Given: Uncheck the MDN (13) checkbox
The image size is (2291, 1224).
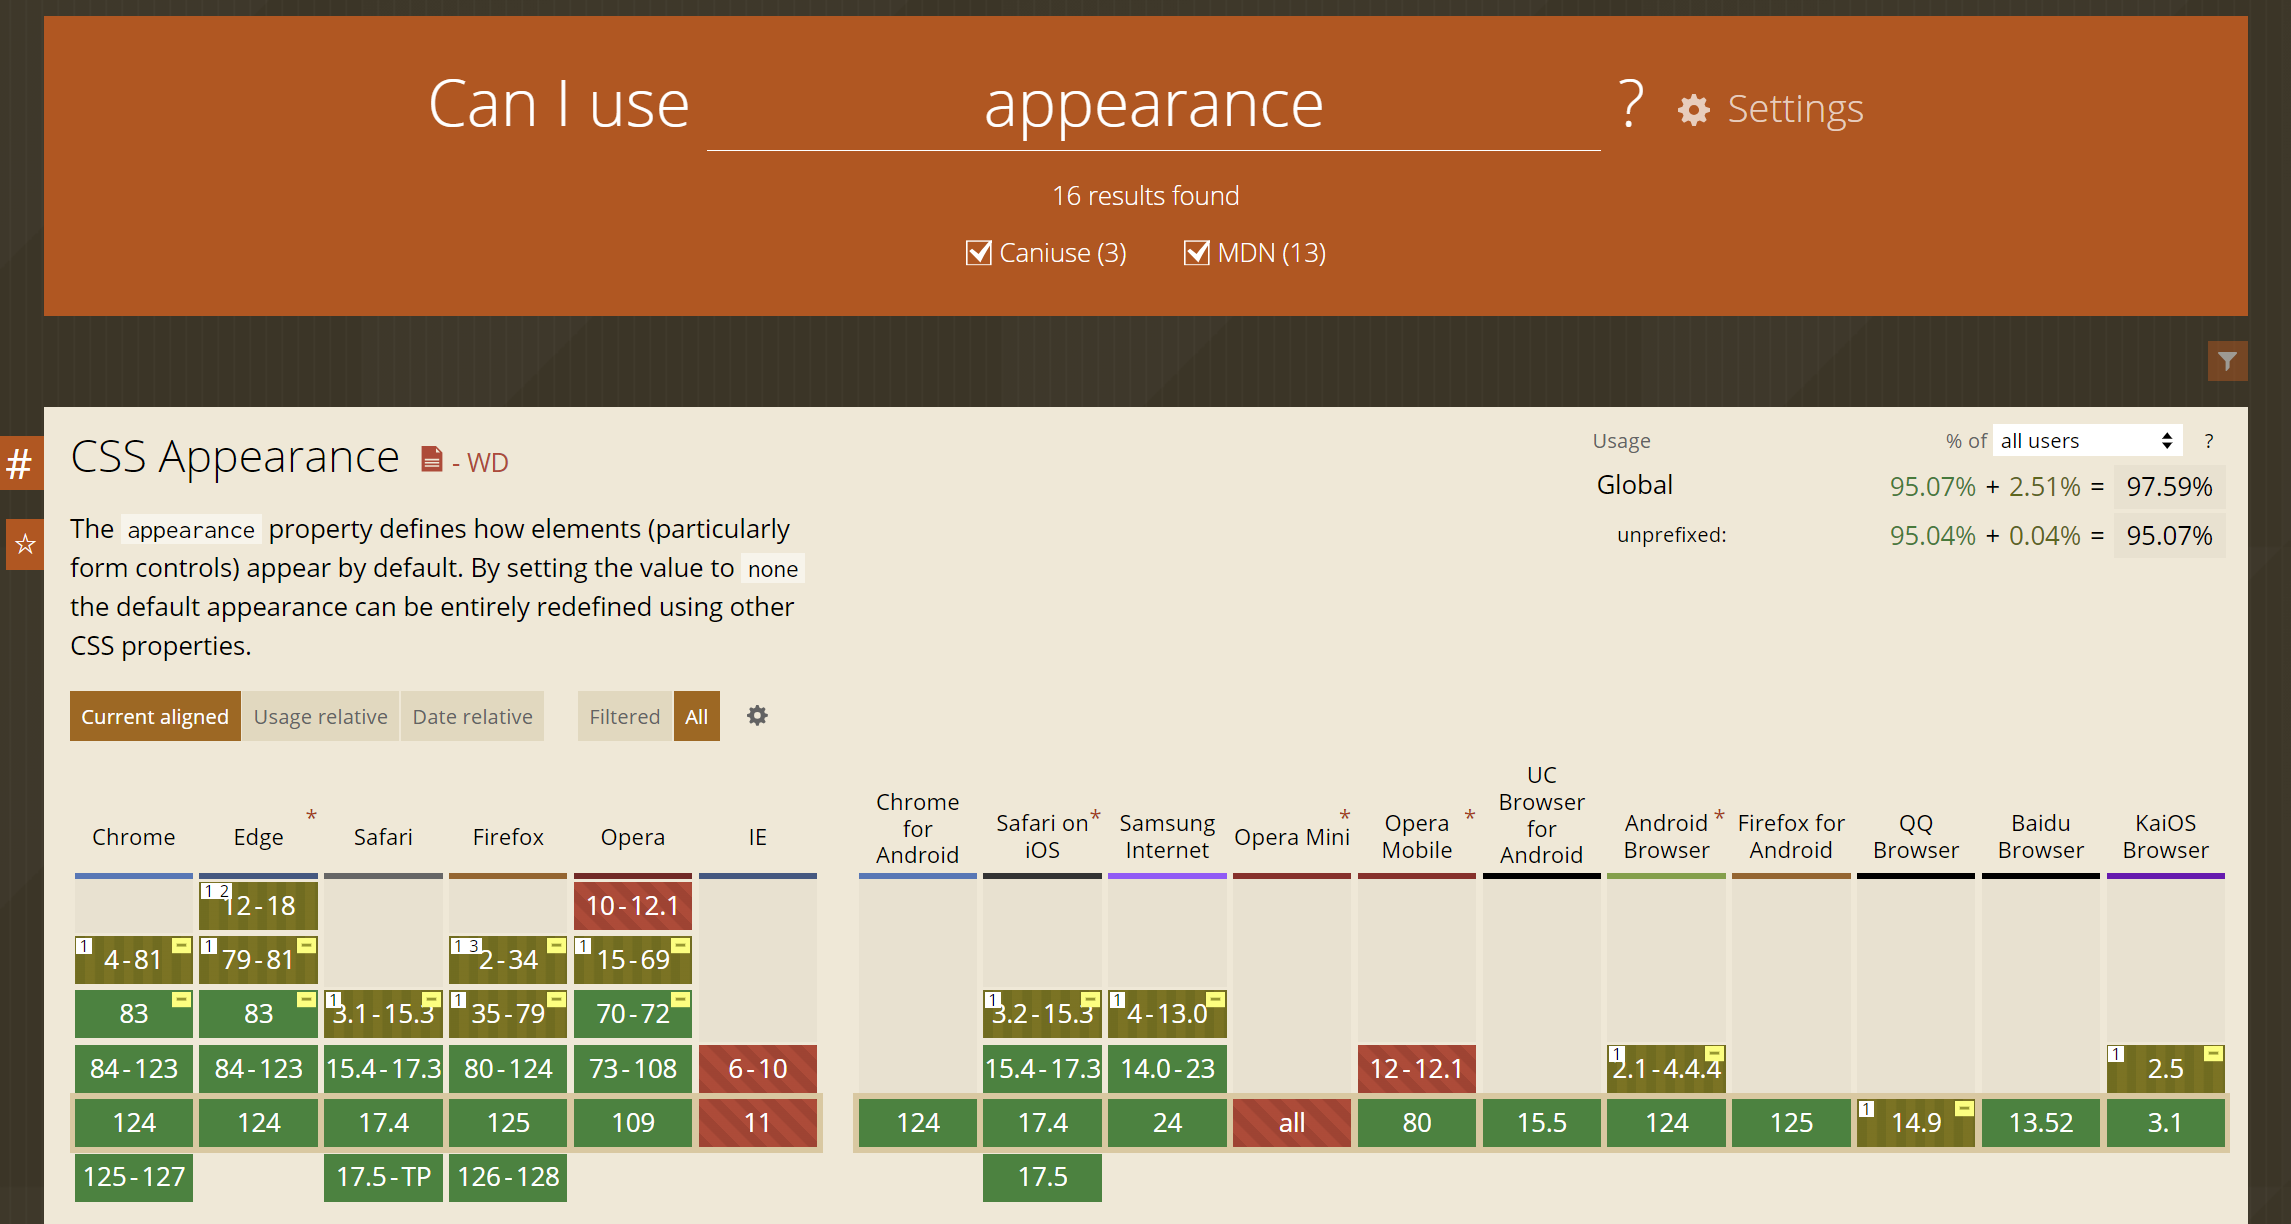Looking at the screenshot, I should point(1196,253).
